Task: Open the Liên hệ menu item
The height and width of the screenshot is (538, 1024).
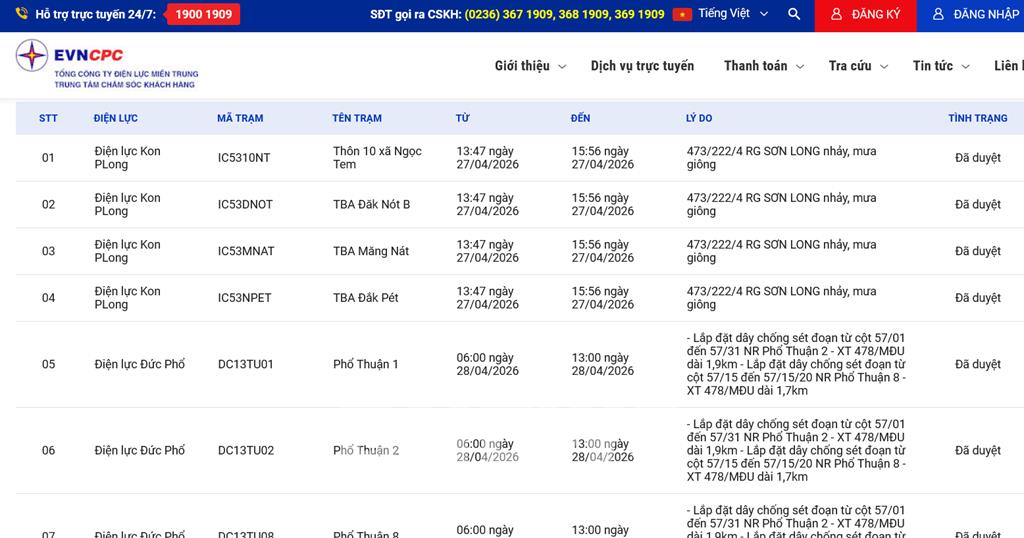Action: [x=1007, y=66]
